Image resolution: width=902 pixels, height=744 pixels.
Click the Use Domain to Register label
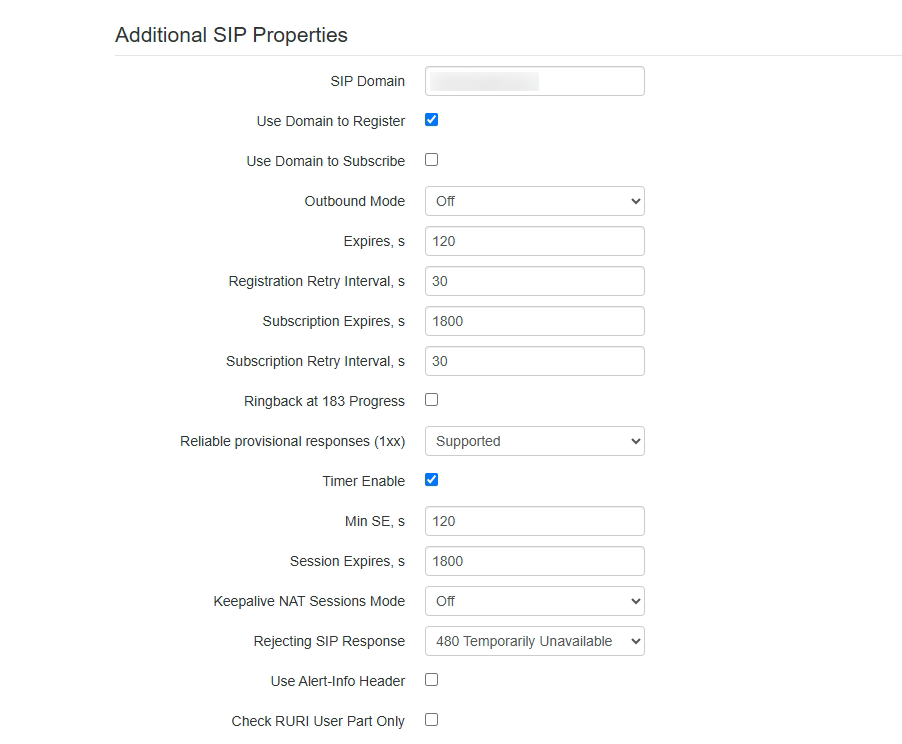click(331, 121)
